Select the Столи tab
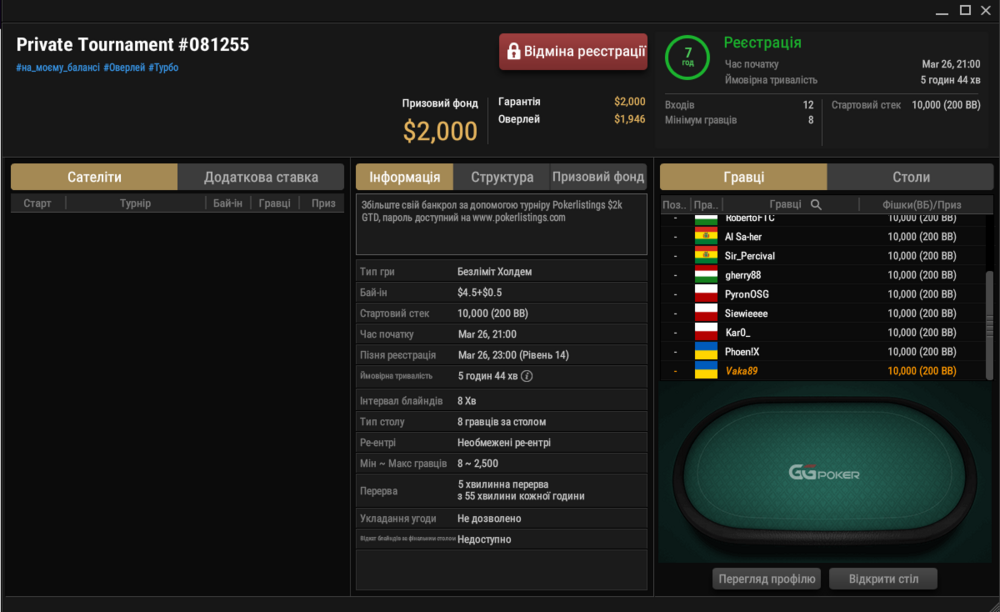The image size is (1000, 612). pos(910,177)
